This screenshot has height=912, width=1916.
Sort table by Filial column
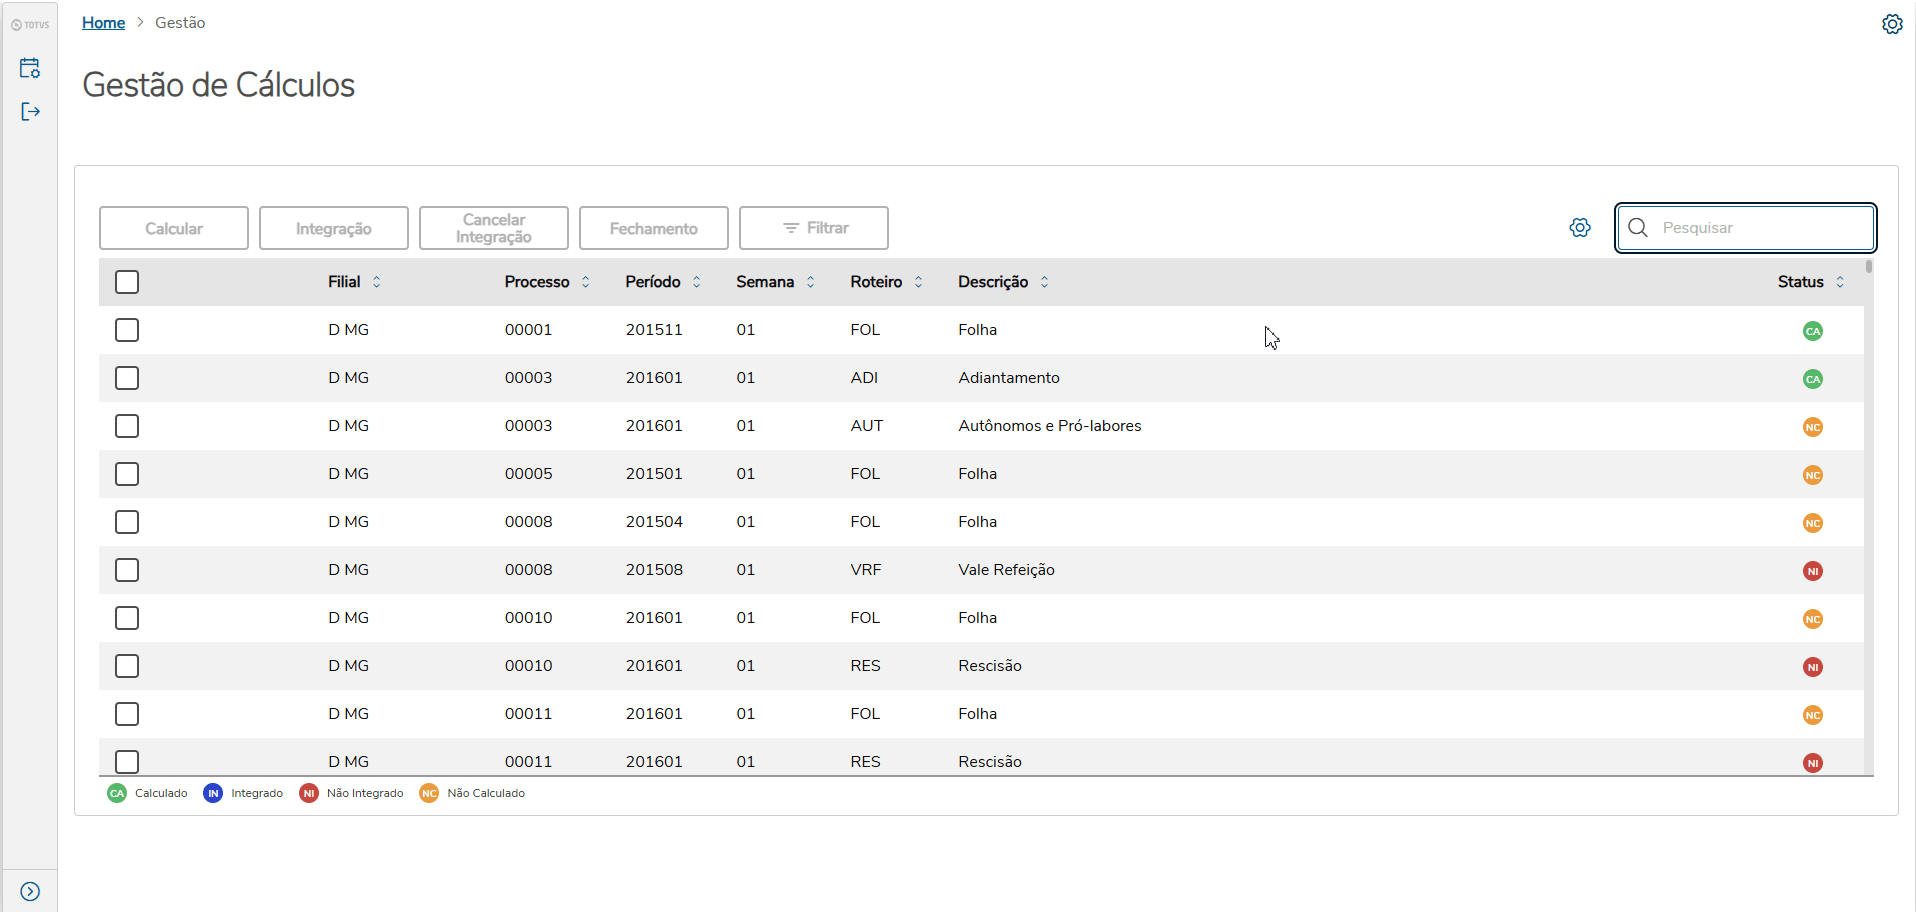coord(376,282)
